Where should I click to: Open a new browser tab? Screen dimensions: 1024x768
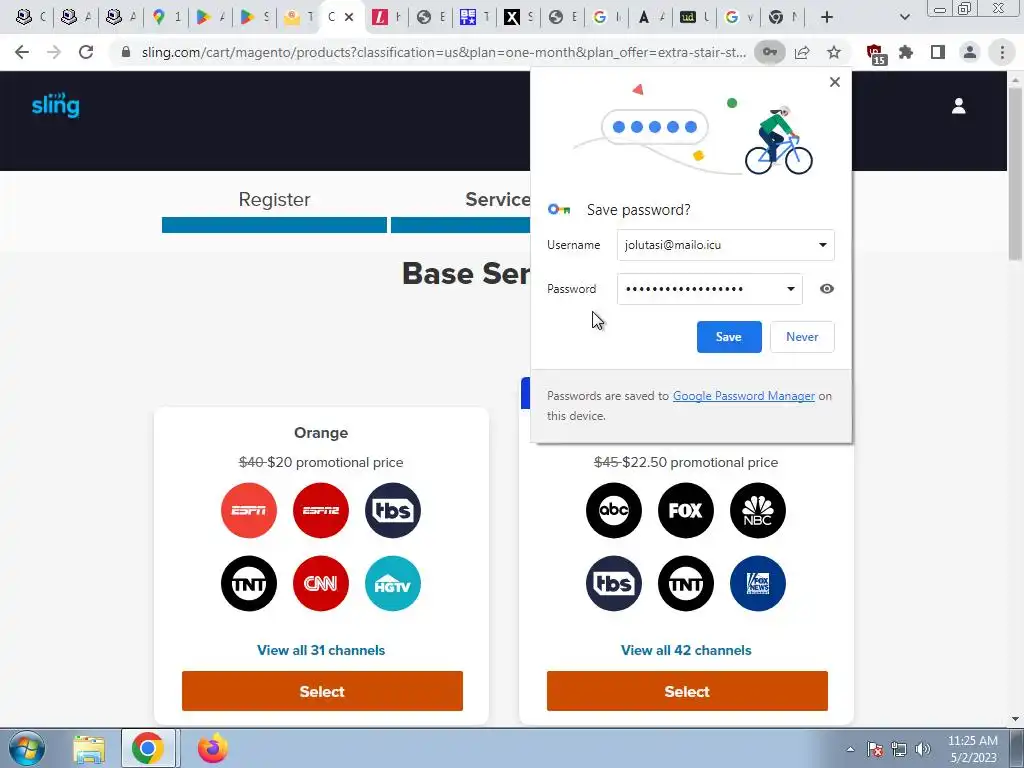click(827, 18)
